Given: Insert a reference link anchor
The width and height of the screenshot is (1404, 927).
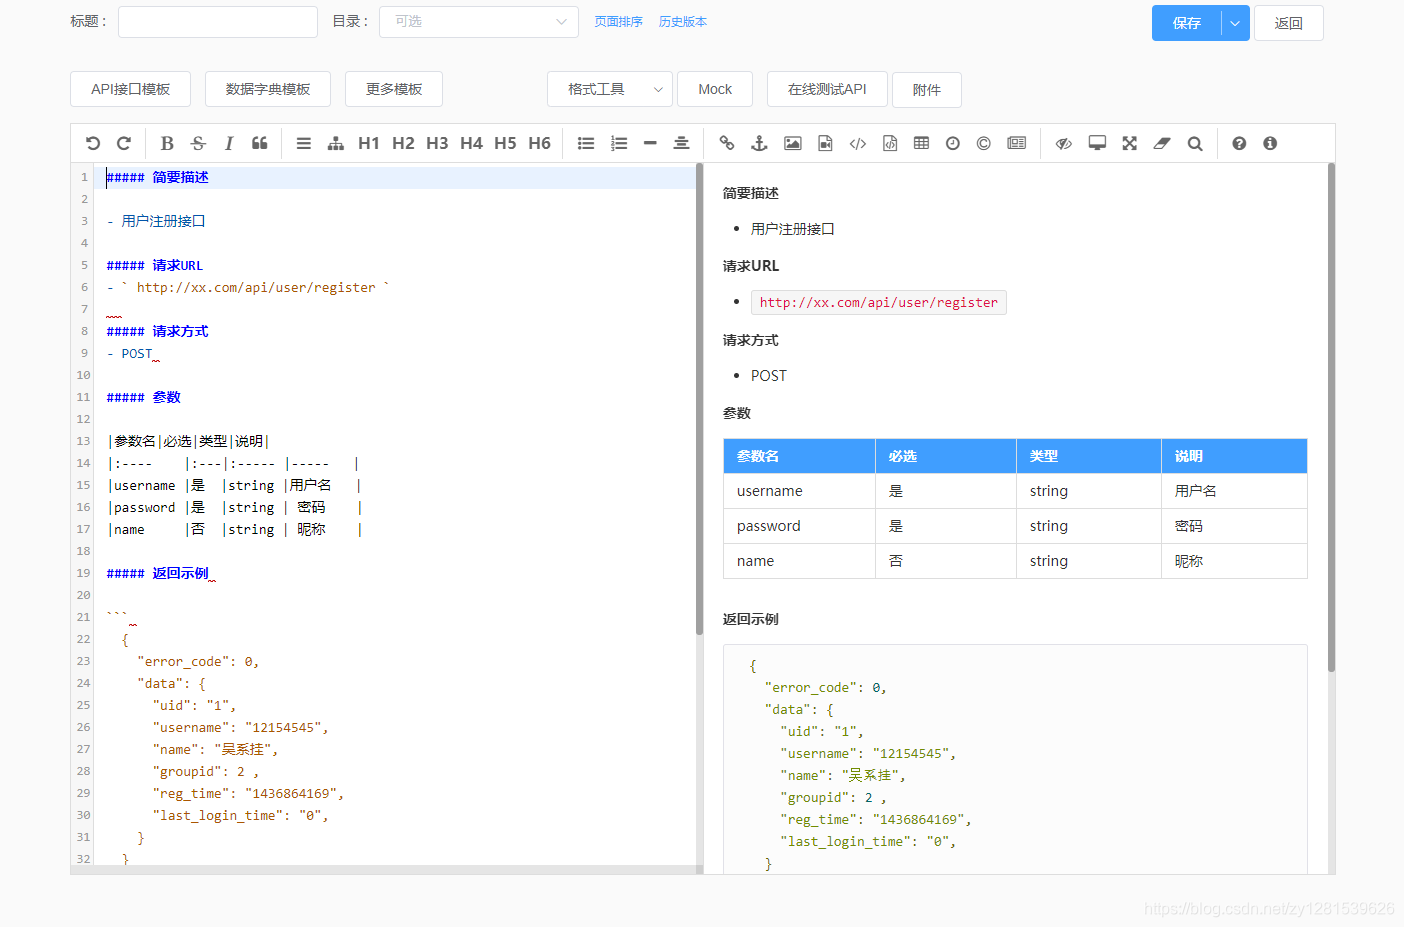Looking at the screenshot, I should (759, 143).
